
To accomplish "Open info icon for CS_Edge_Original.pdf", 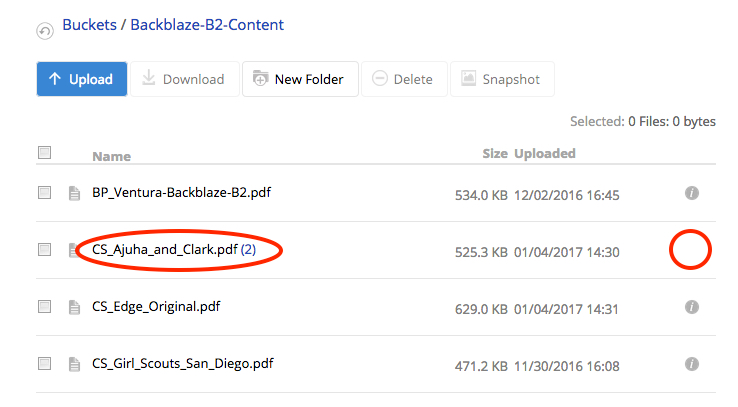I will click(691, 307).
